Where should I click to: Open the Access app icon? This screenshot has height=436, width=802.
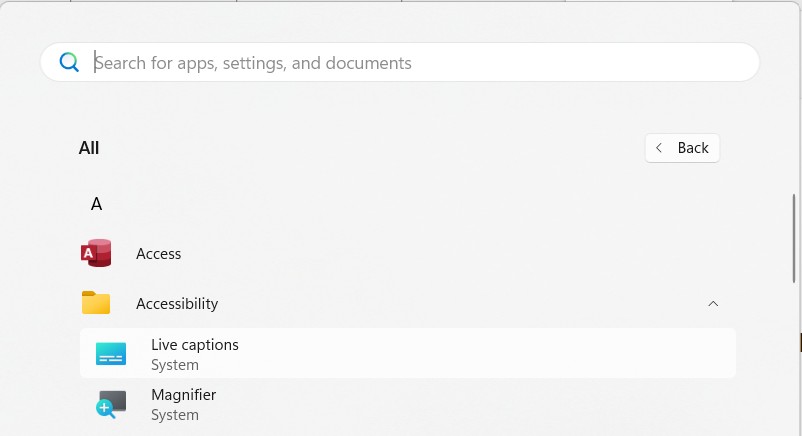96,254
